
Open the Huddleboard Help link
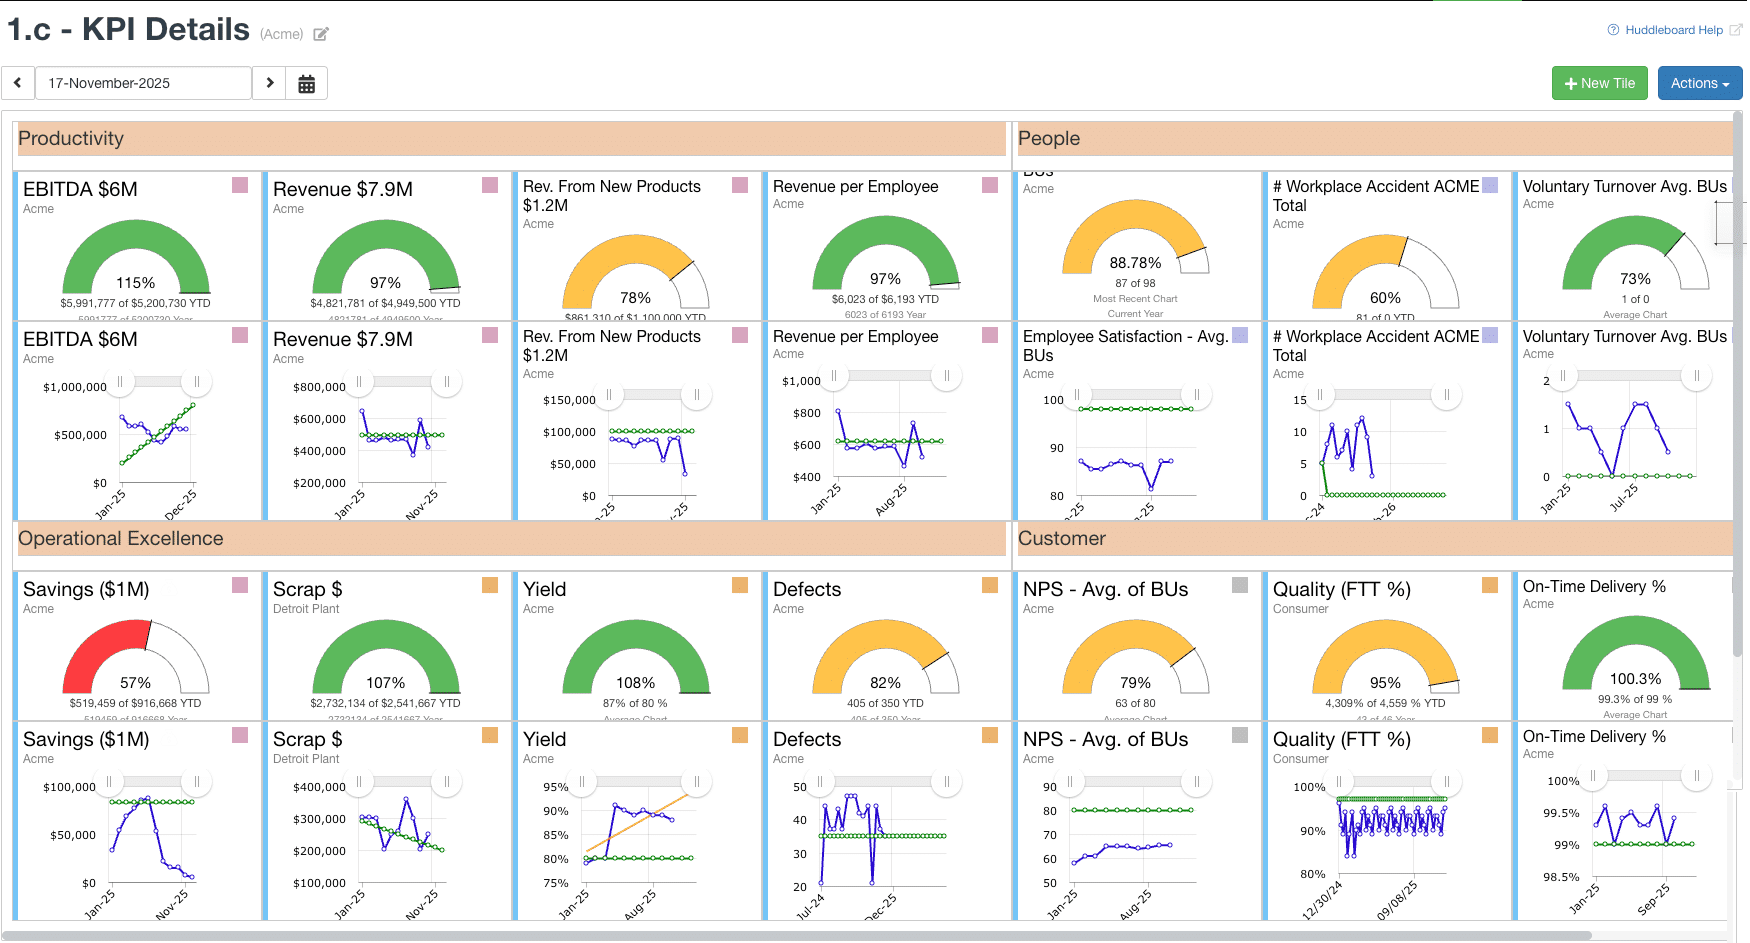(1673, 30)
